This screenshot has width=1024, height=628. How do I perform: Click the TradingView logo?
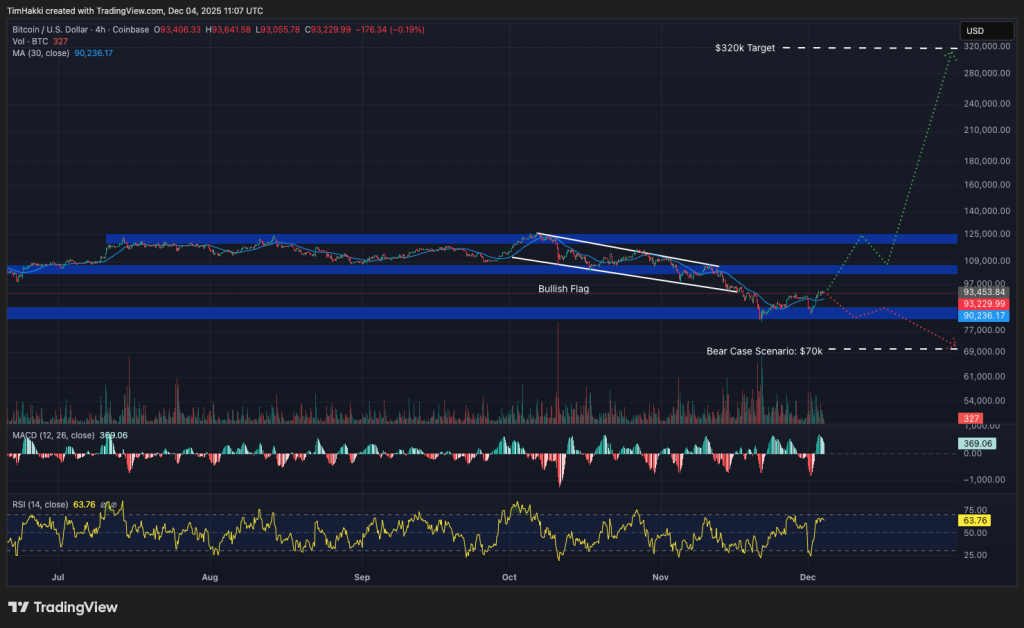[62, 607]
